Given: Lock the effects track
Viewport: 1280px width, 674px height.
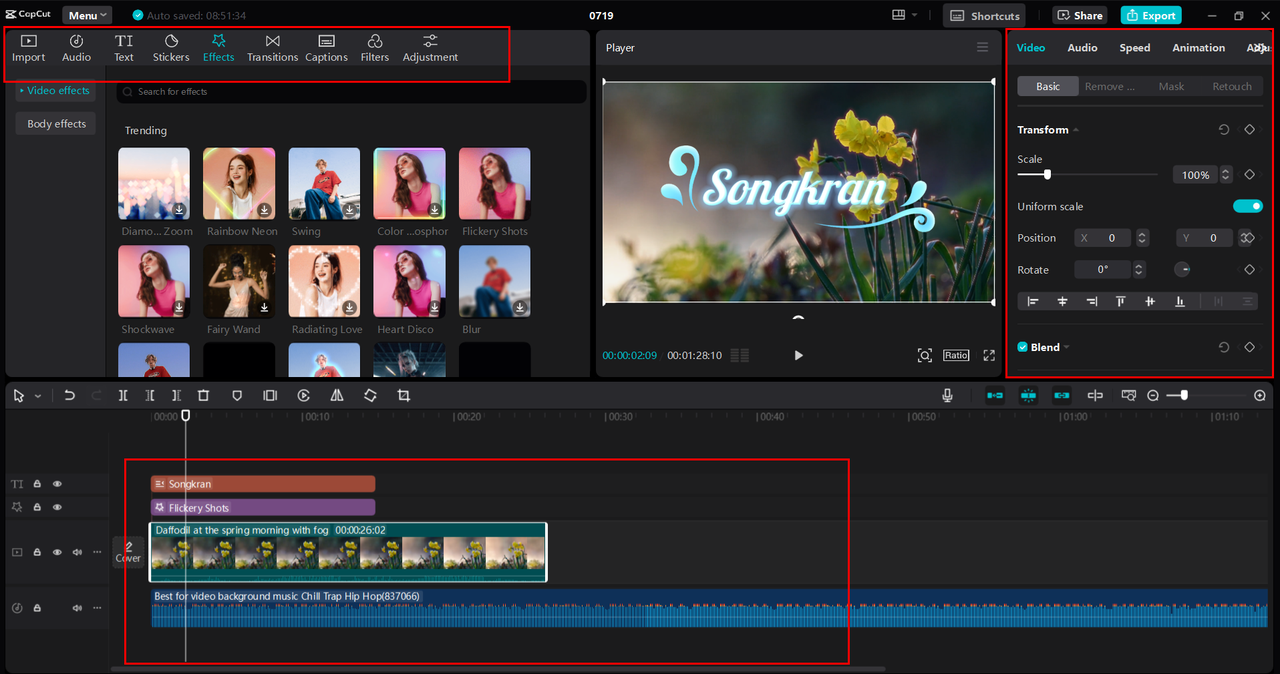Looking at the screenshot, I should point(37,507).
